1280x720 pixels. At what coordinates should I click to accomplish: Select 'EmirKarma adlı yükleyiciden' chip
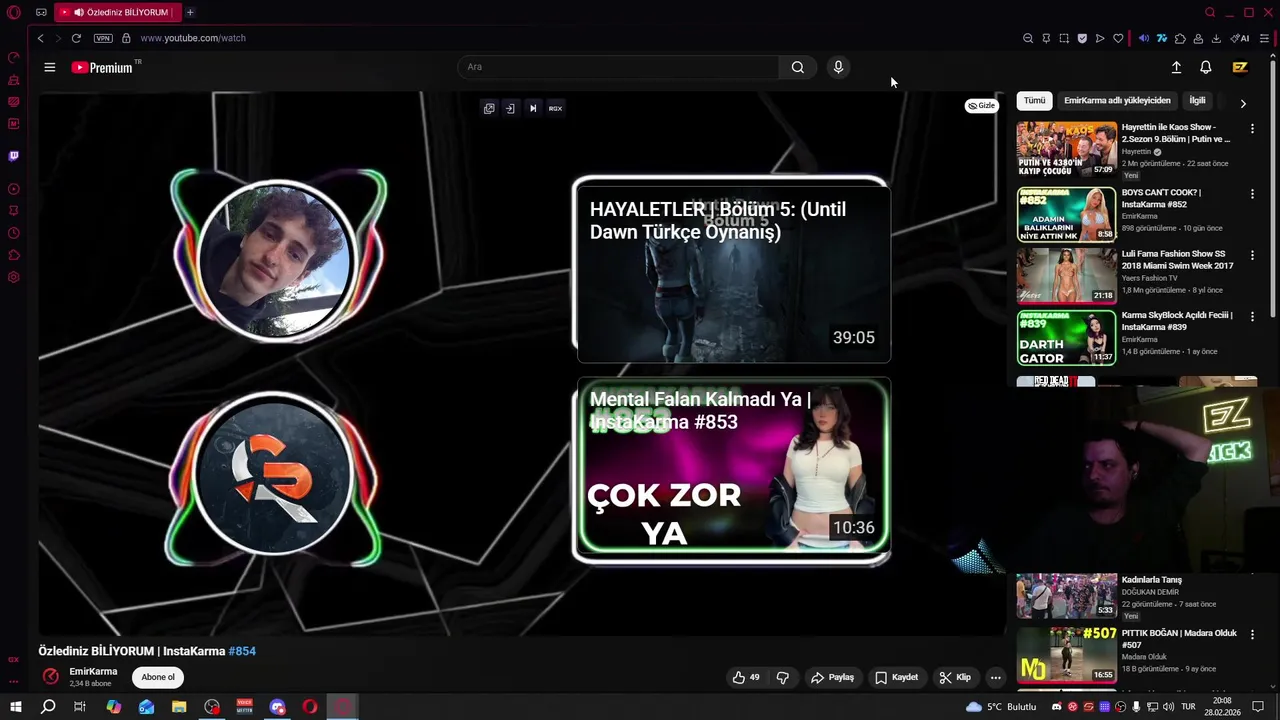(x=1117, y=101)
